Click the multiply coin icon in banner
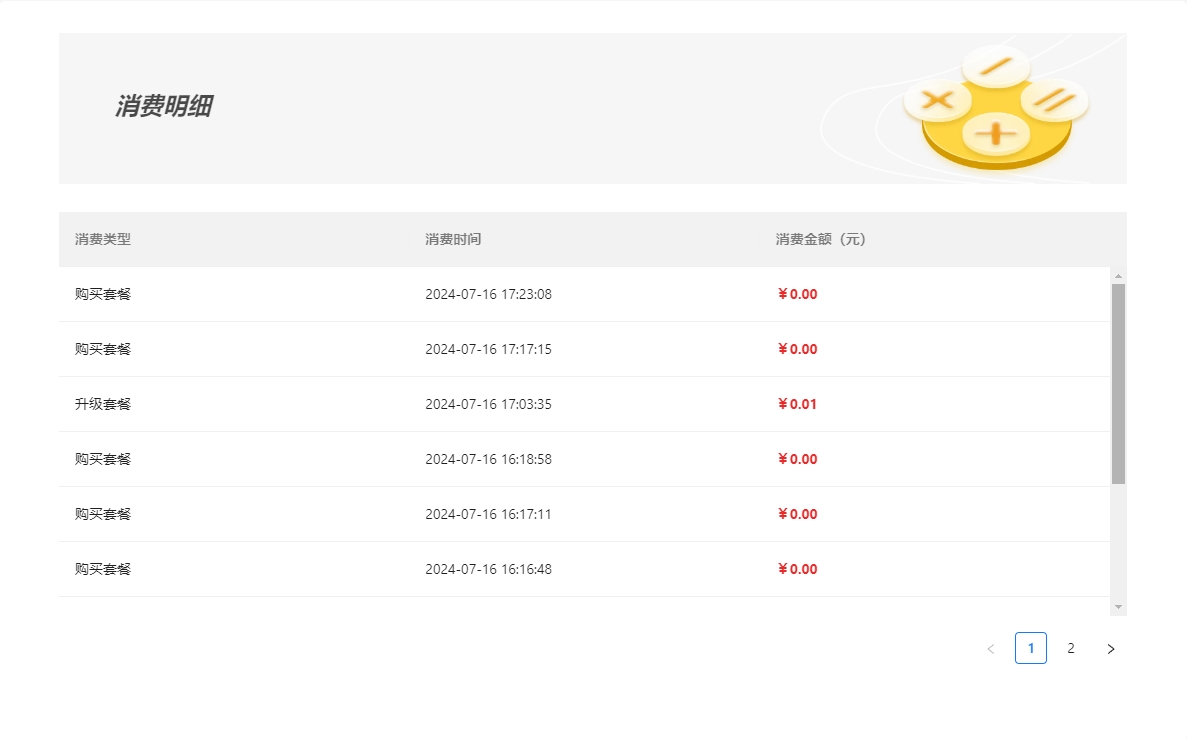This screenshot has height=738, width=1187. (937, 100)
